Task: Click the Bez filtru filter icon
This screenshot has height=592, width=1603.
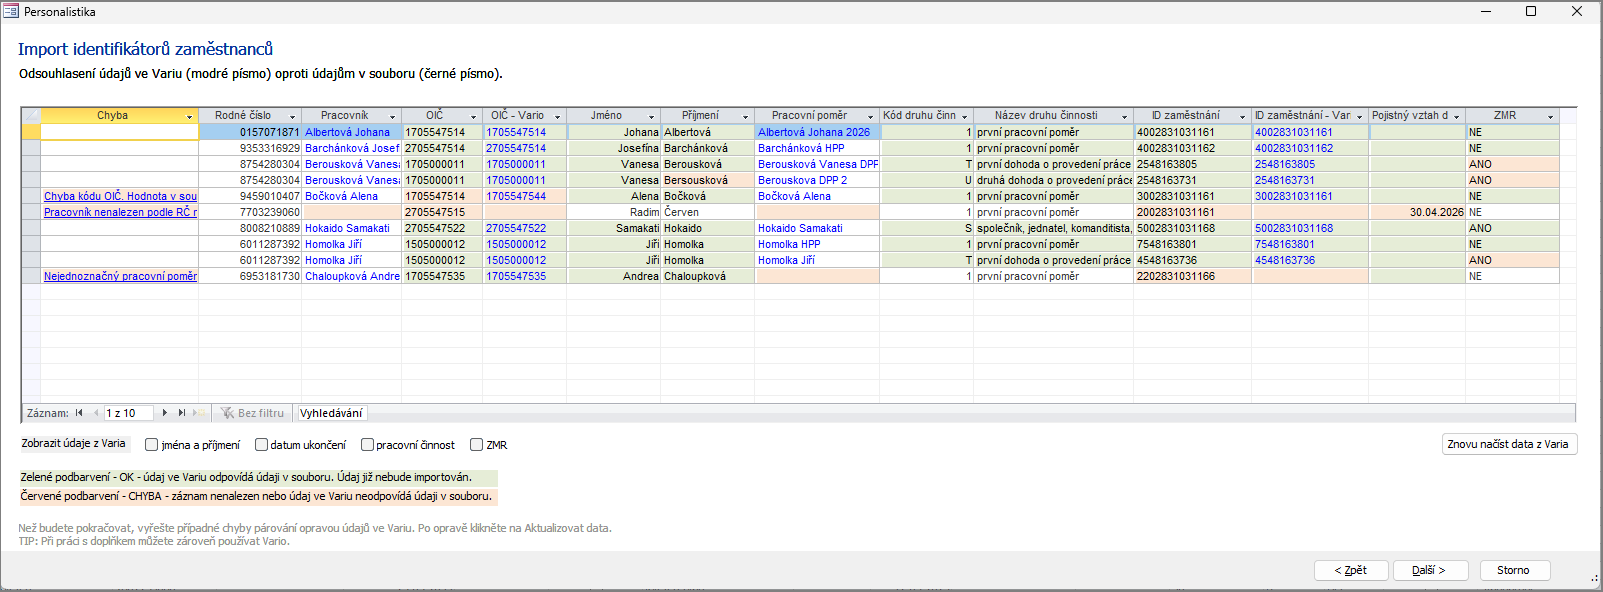Action: [228, 413]
